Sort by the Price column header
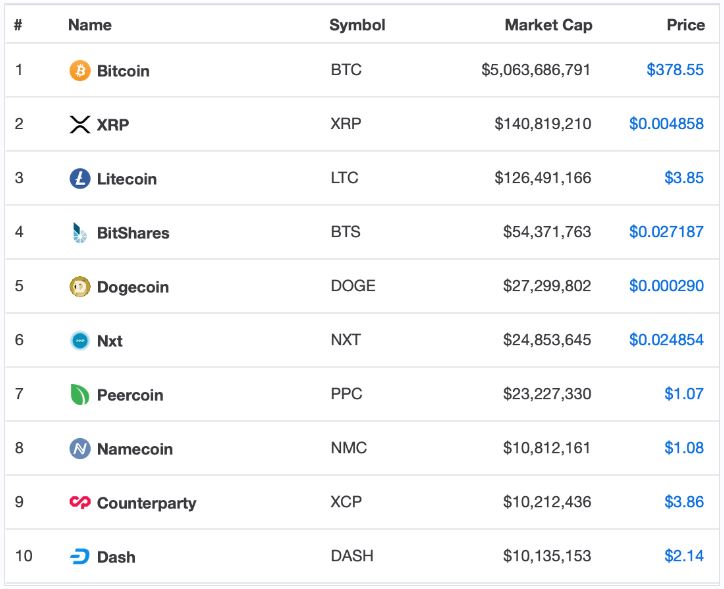724x589 pixels. 685,25
